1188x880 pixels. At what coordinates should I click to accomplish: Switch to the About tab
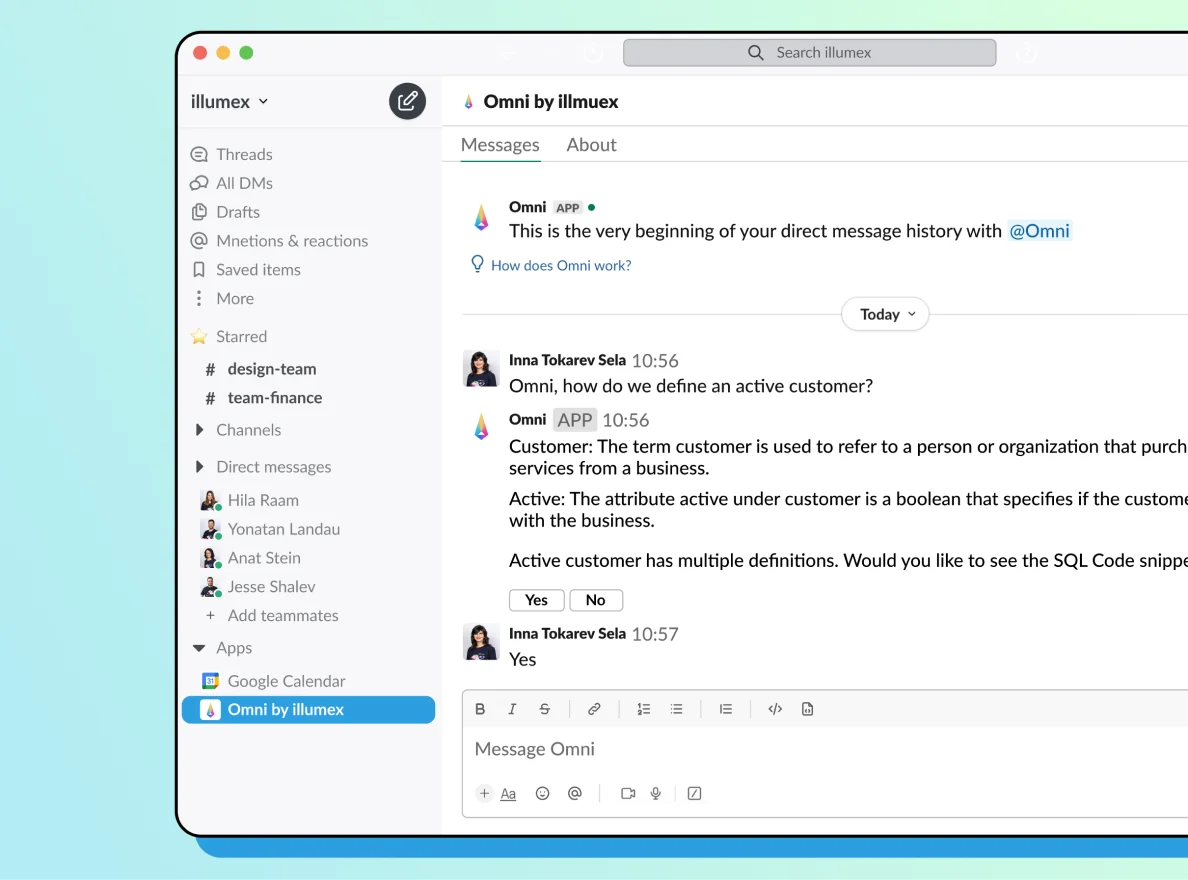591,145
